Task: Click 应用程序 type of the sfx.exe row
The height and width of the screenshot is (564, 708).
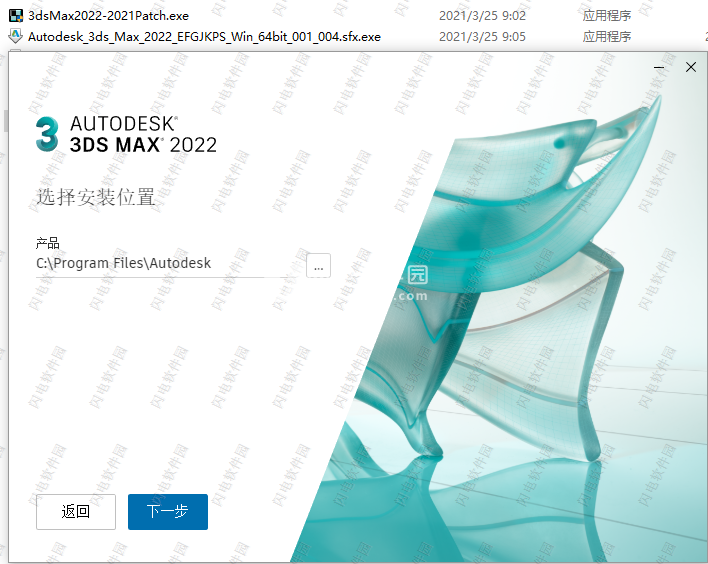Action: [606, 37]
